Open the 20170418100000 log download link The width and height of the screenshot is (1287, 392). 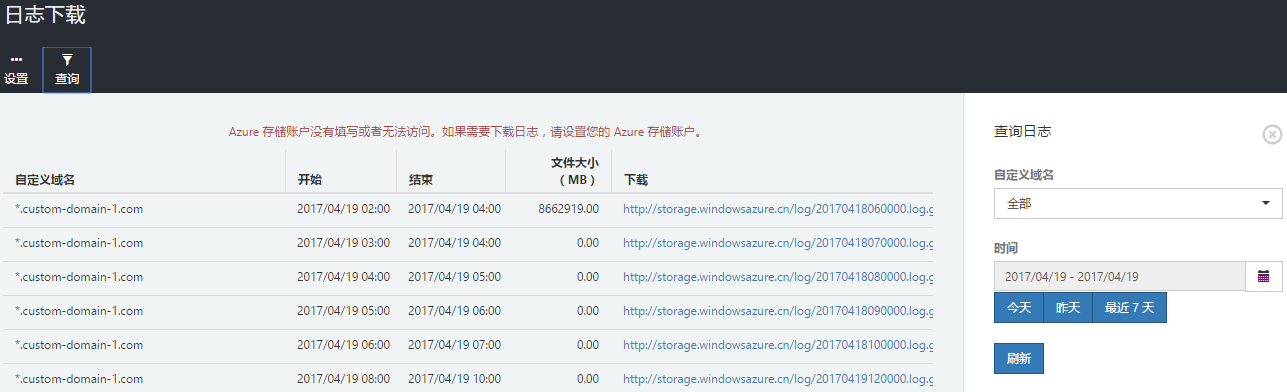[778, 345]
